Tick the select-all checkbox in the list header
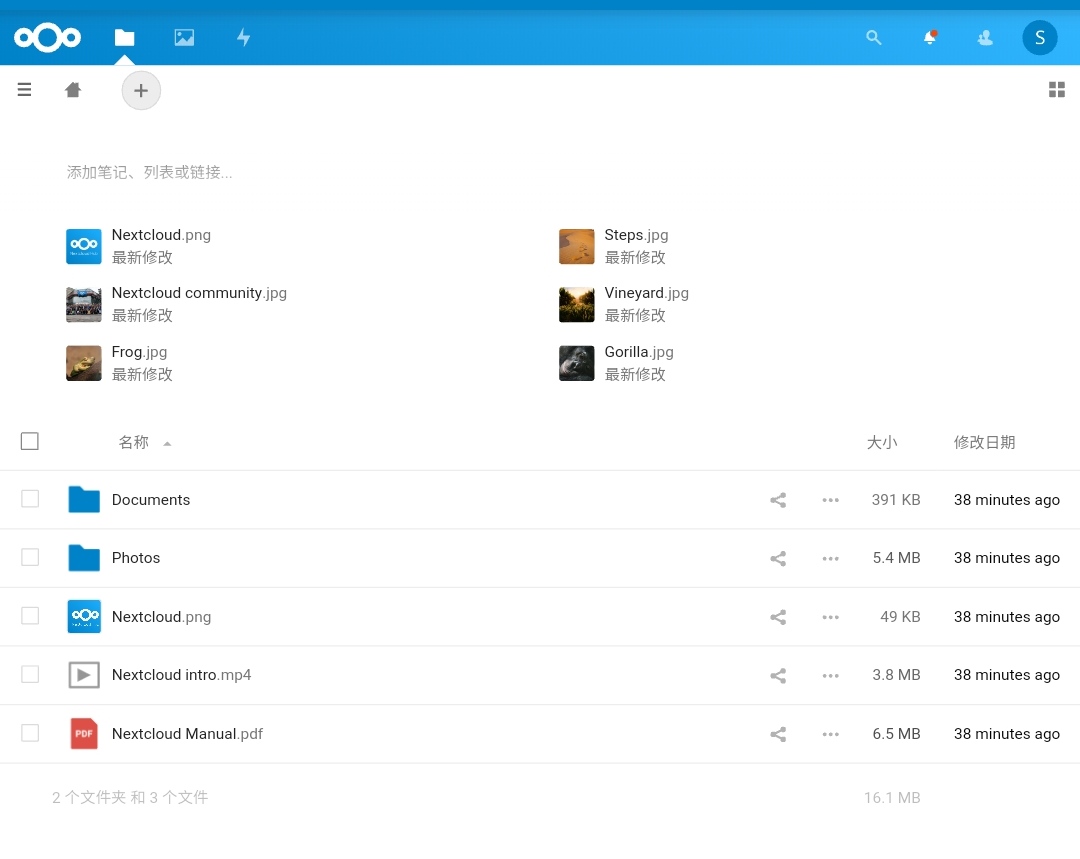The image size is (1080, 859). point(30,441)
